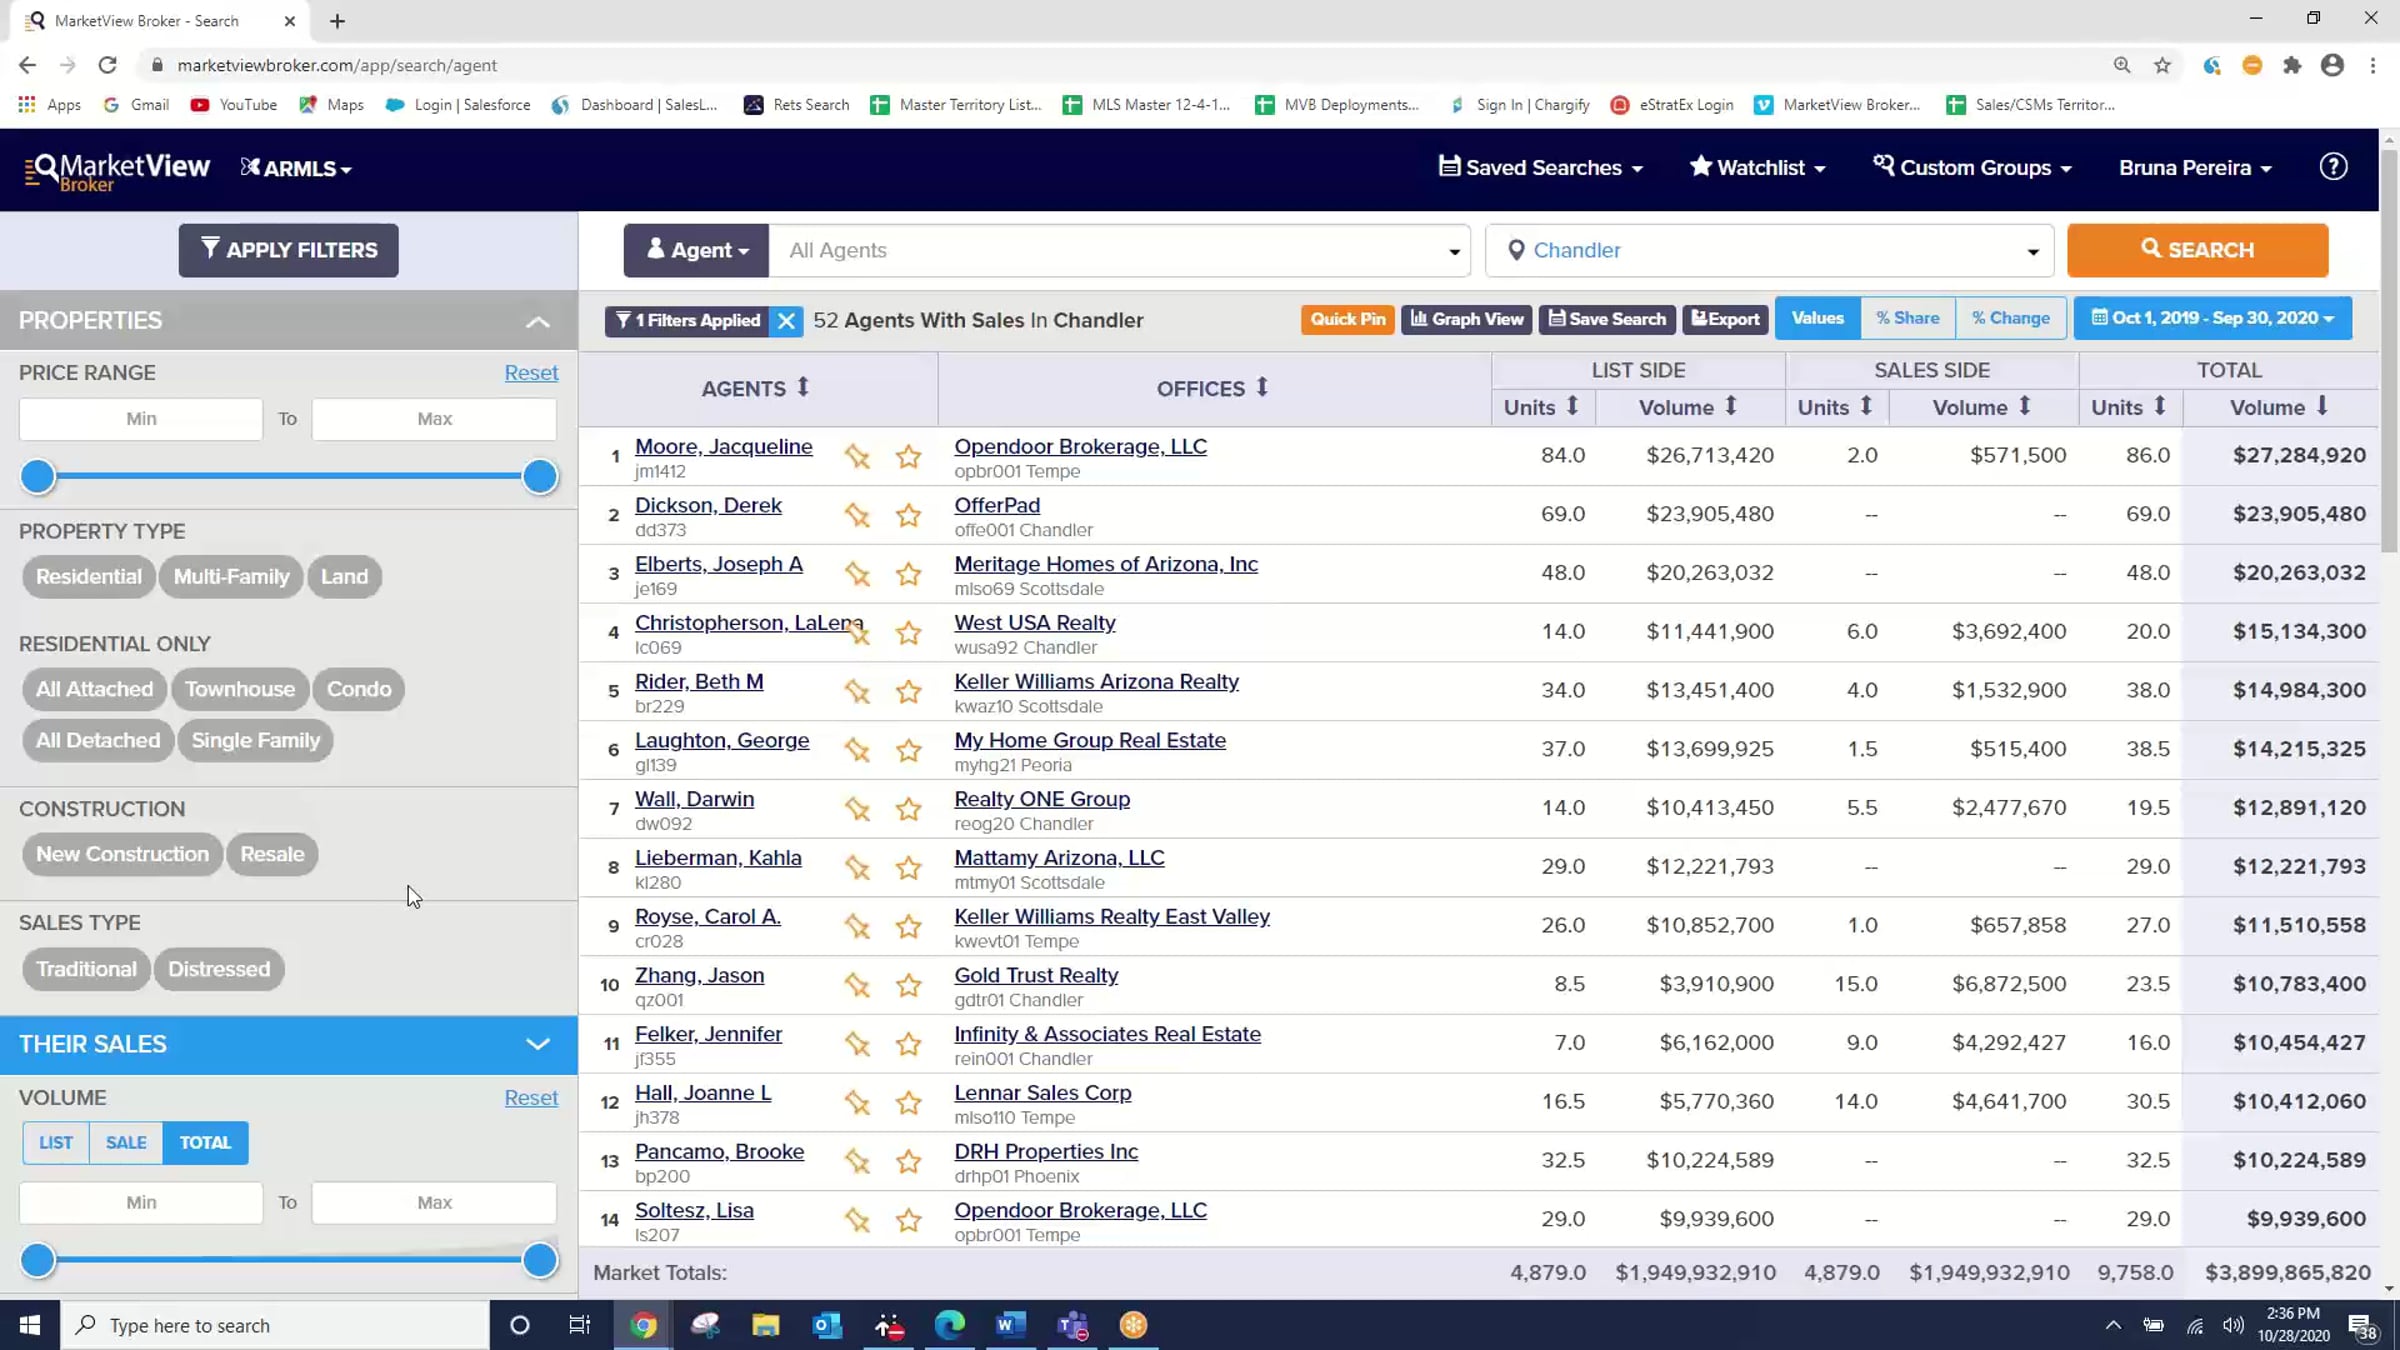2400x1350 pixels.
Task: Click the orange Search button
Action: [2197, 250]
